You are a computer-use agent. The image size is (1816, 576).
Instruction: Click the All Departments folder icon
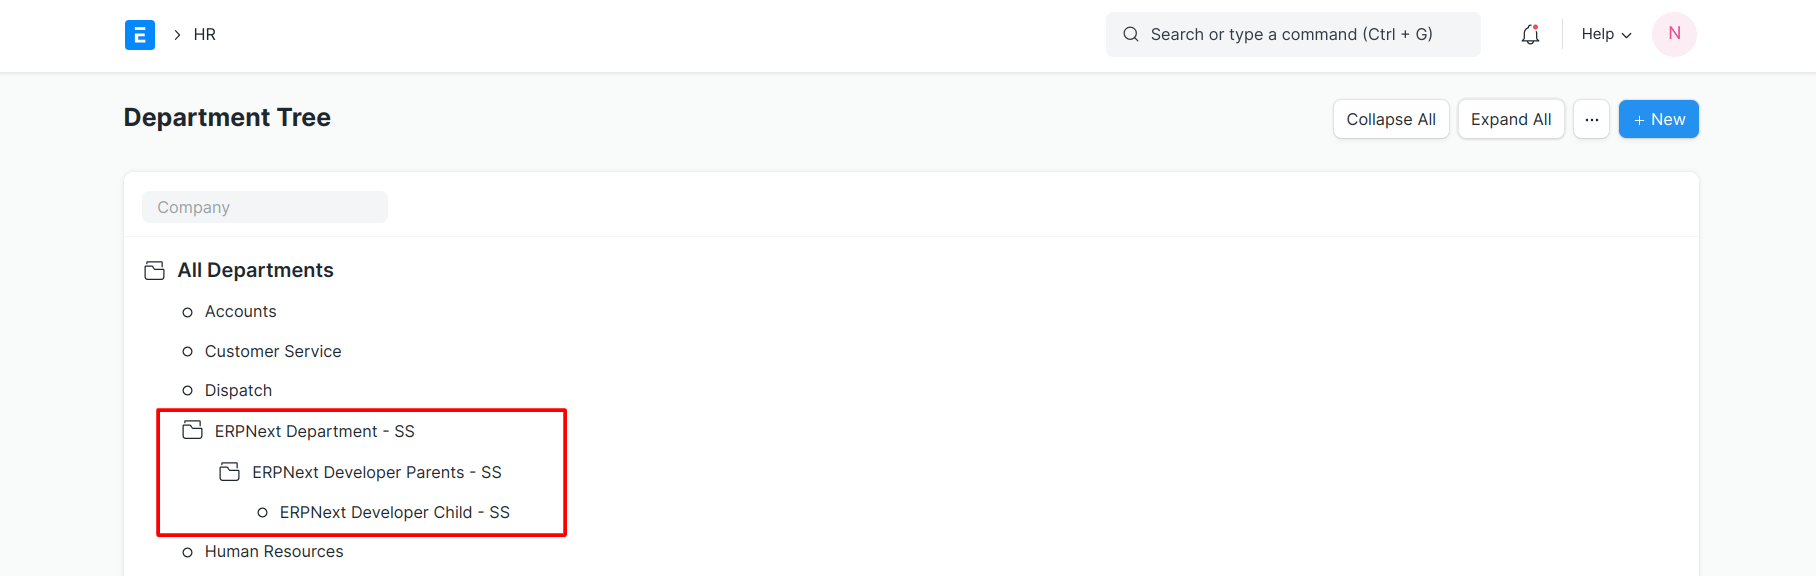tap(154, 271)
